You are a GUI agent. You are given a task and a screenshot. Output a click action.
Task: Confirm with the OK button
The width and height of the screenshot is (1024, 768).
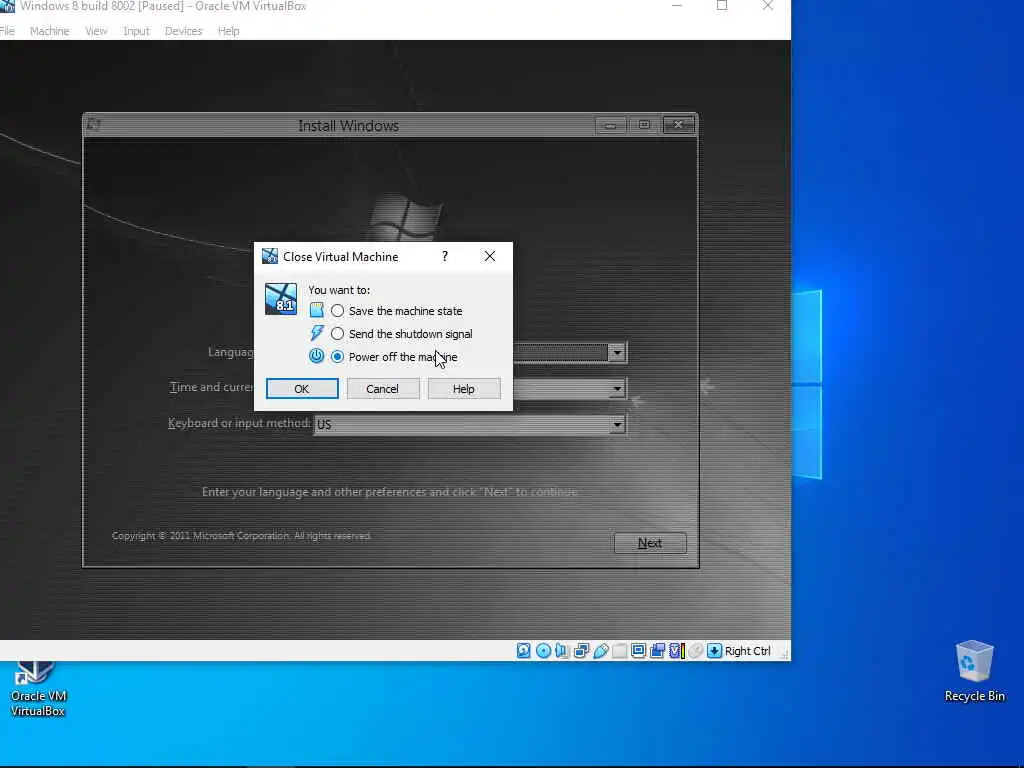pyautogui.click(x=302, y=389)
